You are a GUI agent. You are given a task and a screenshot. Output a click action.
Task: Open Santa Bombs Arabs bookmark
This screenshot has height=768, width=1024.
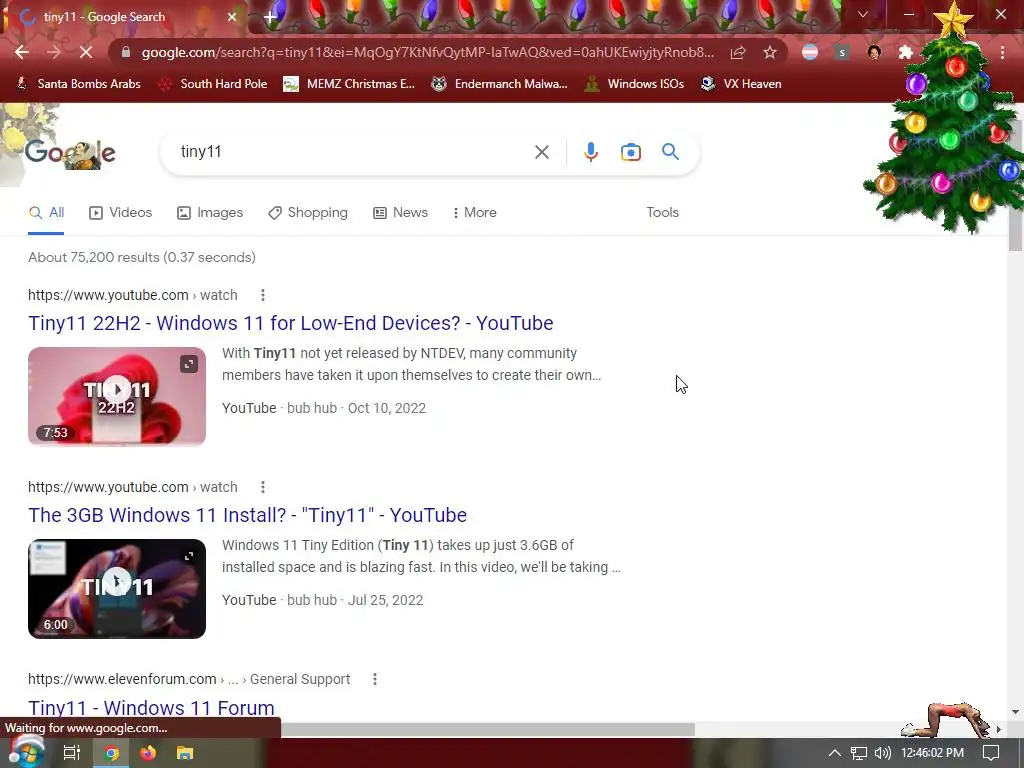coord(78,84)
